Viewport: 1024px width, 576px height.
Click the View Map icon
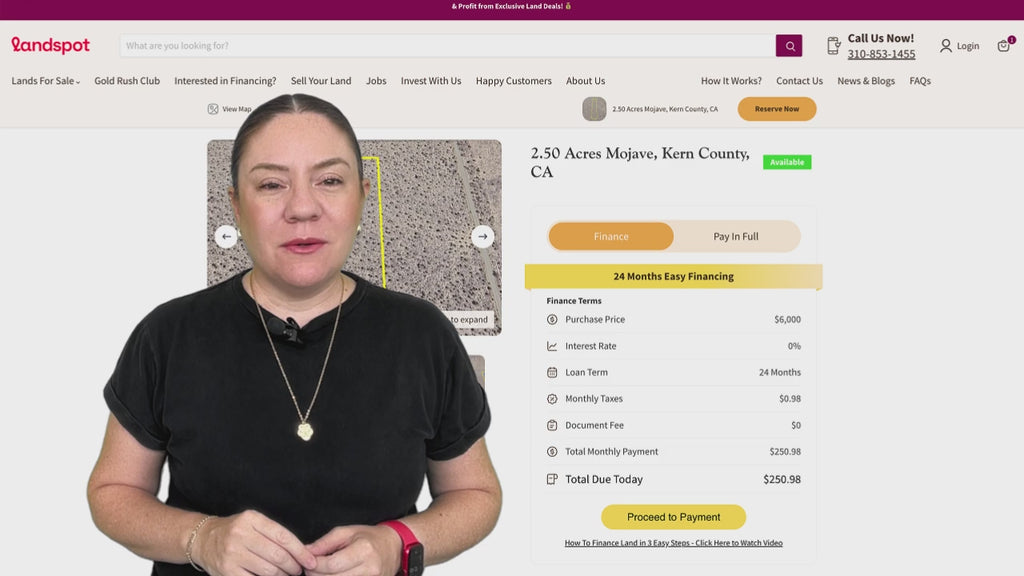point(213,109)
